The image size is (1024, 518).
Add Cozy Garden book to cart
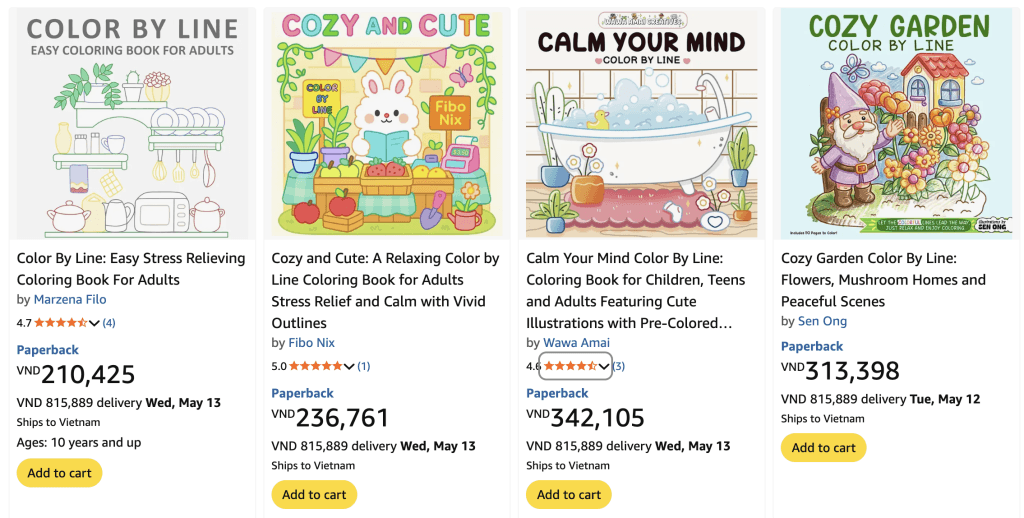click(x=824, y=447)
